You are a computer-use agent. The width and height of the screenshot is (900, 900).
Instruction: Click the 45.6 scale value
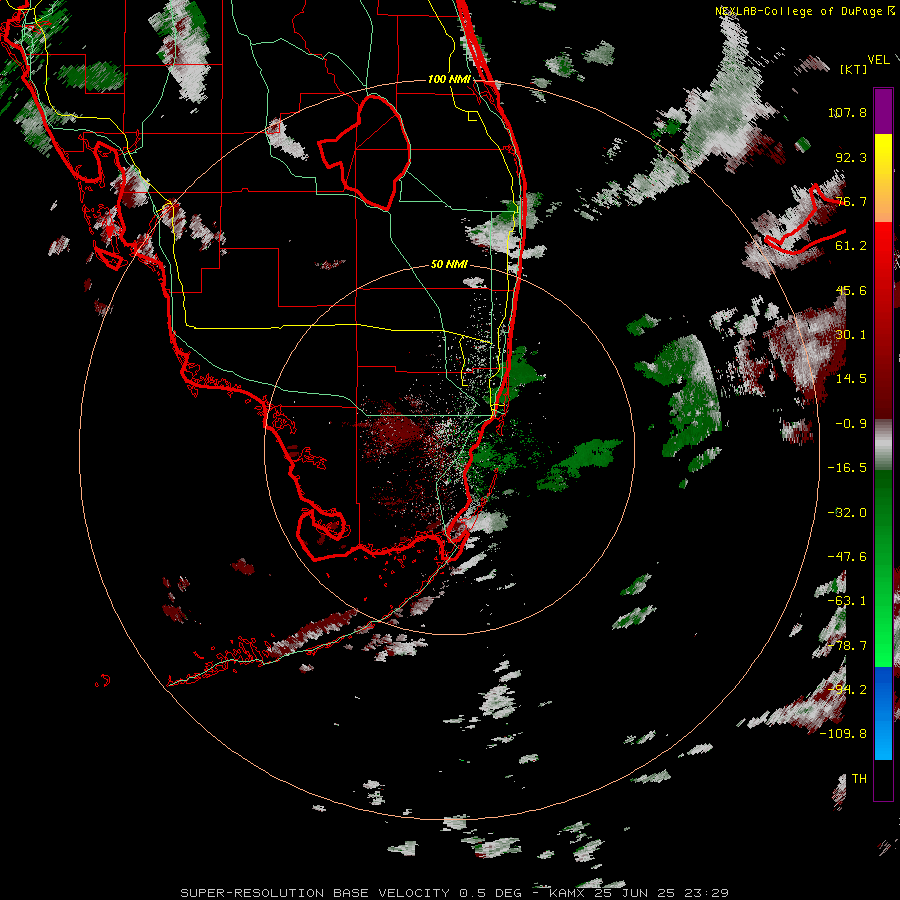point(851,290)
